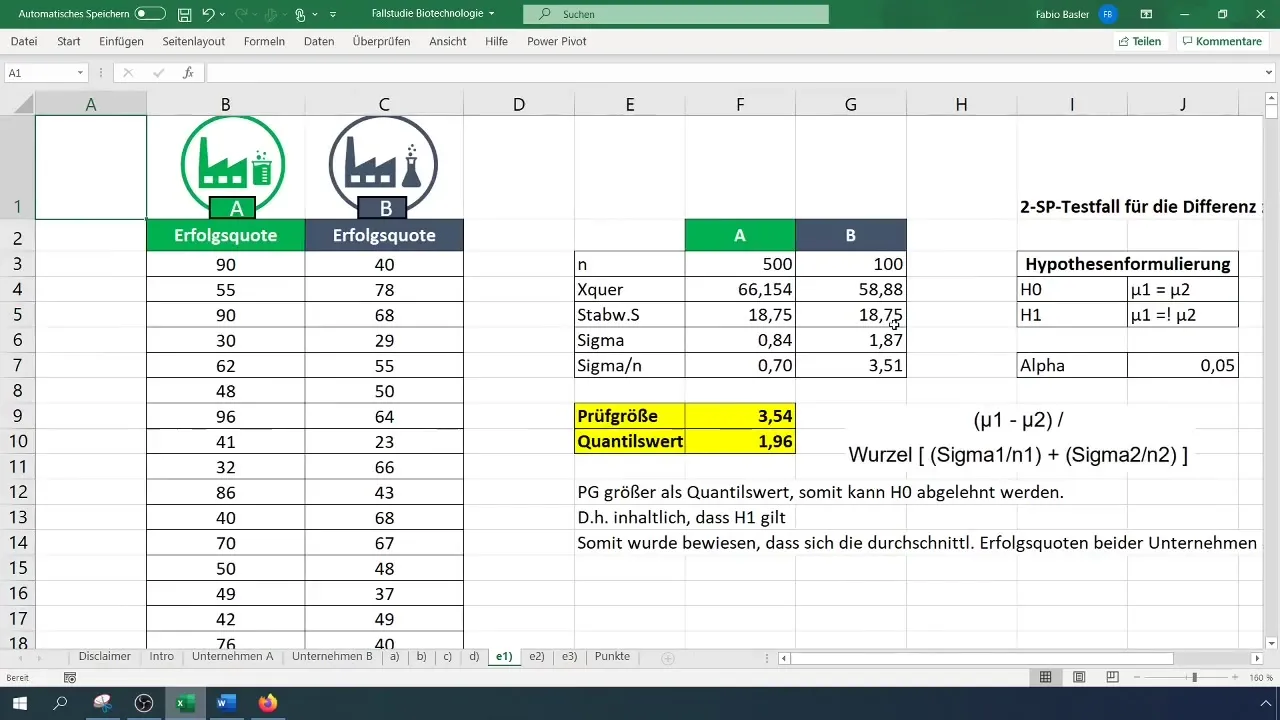Switch to the Punkte sheet tab
1280x720 pixels.
[612, 657]
